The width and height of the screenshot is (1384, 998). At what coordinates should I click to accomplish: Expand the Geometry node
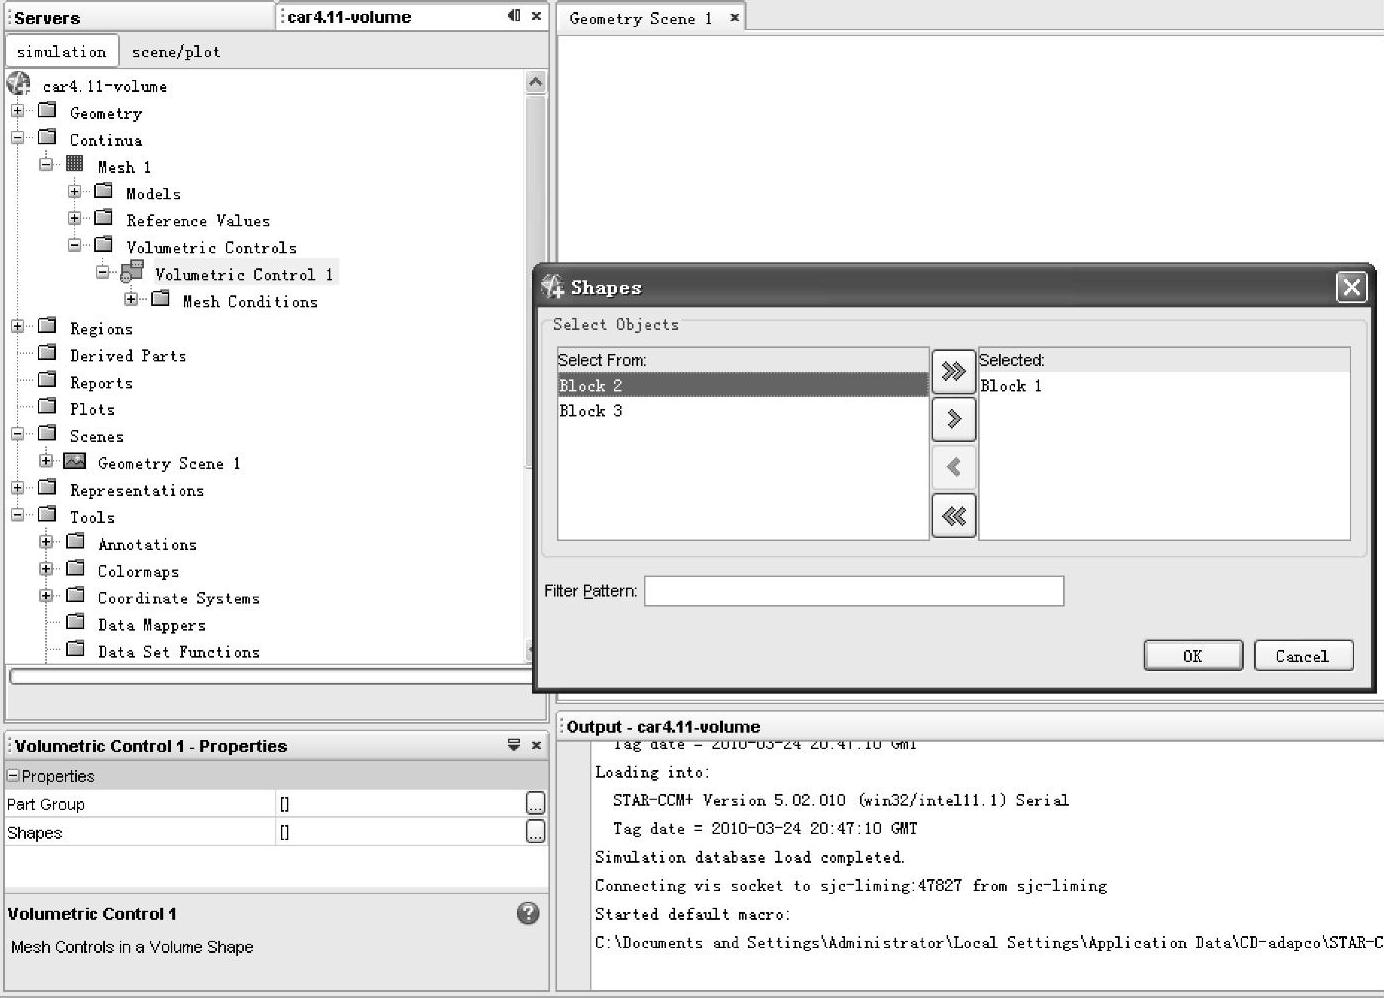18,111
